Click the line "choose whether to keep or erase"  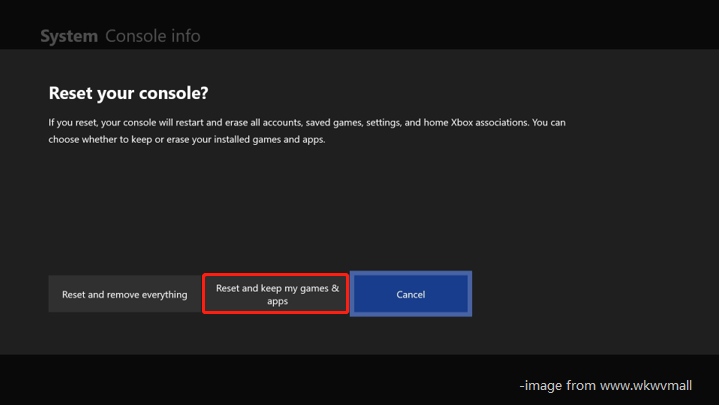187,140
